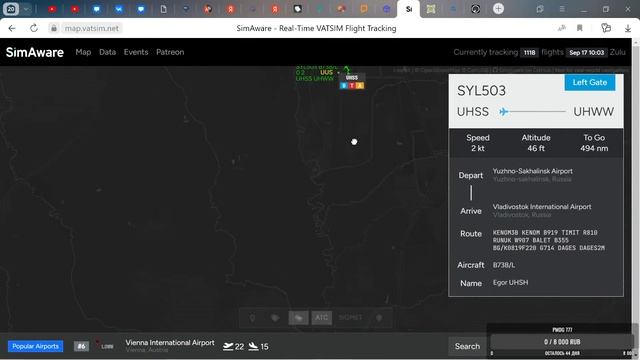Open the browser extensions icon
The image size is (640, 360).
pos(606,28)
